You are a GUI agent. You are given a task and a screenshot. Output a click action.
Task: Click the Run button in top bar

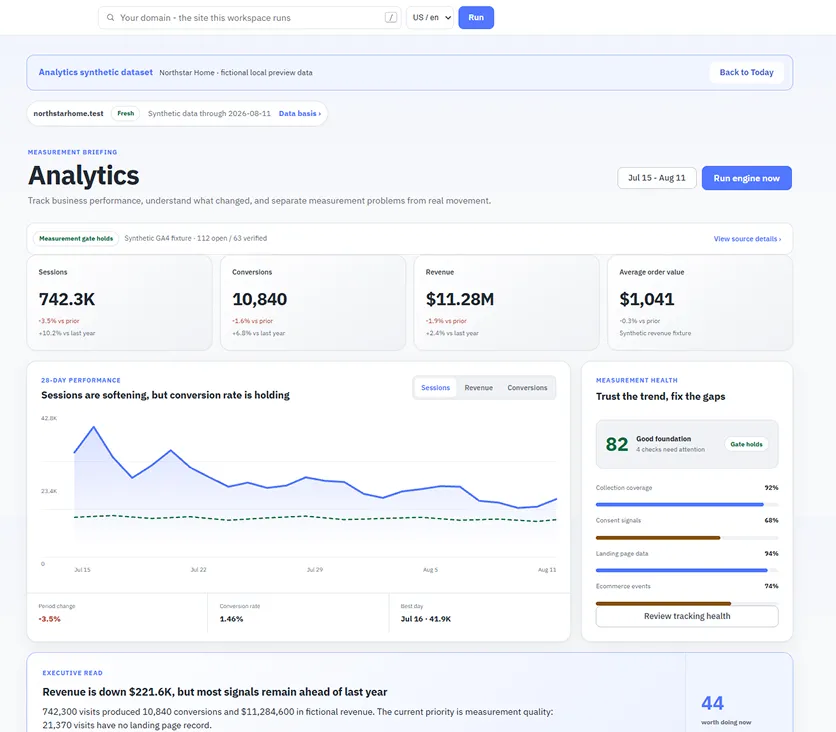click(x=476, y=18)
